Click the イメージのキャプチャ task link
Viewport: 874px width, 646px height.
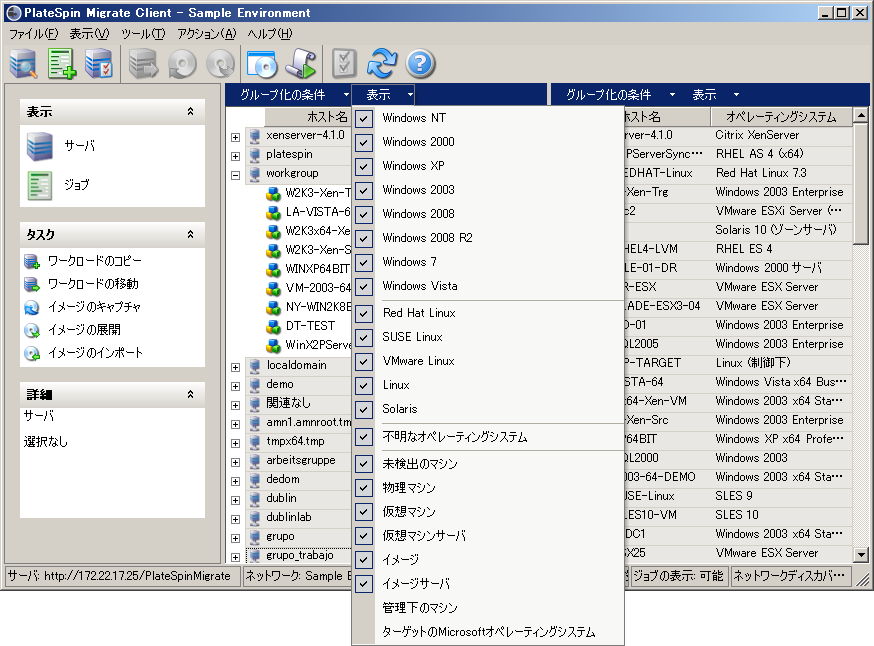pos(94,307)
